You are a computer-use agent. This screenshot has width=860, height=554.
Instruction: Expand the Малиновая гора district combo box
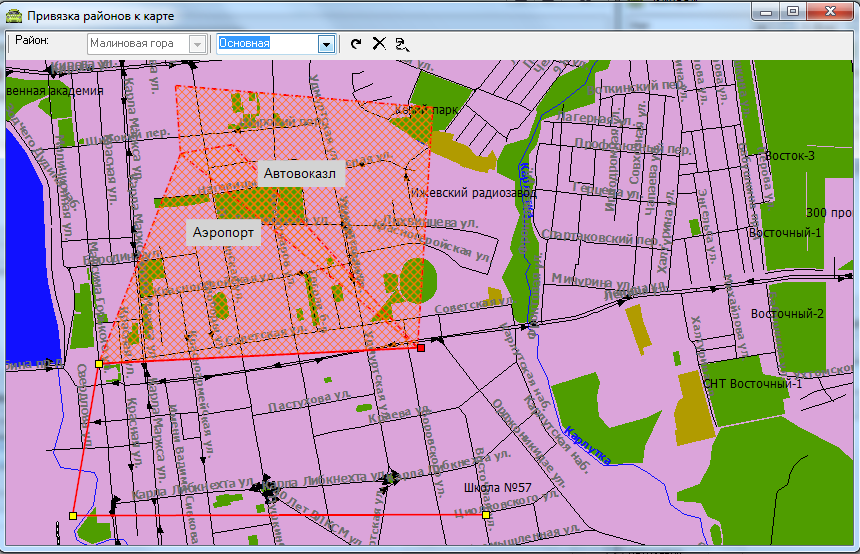198,44
